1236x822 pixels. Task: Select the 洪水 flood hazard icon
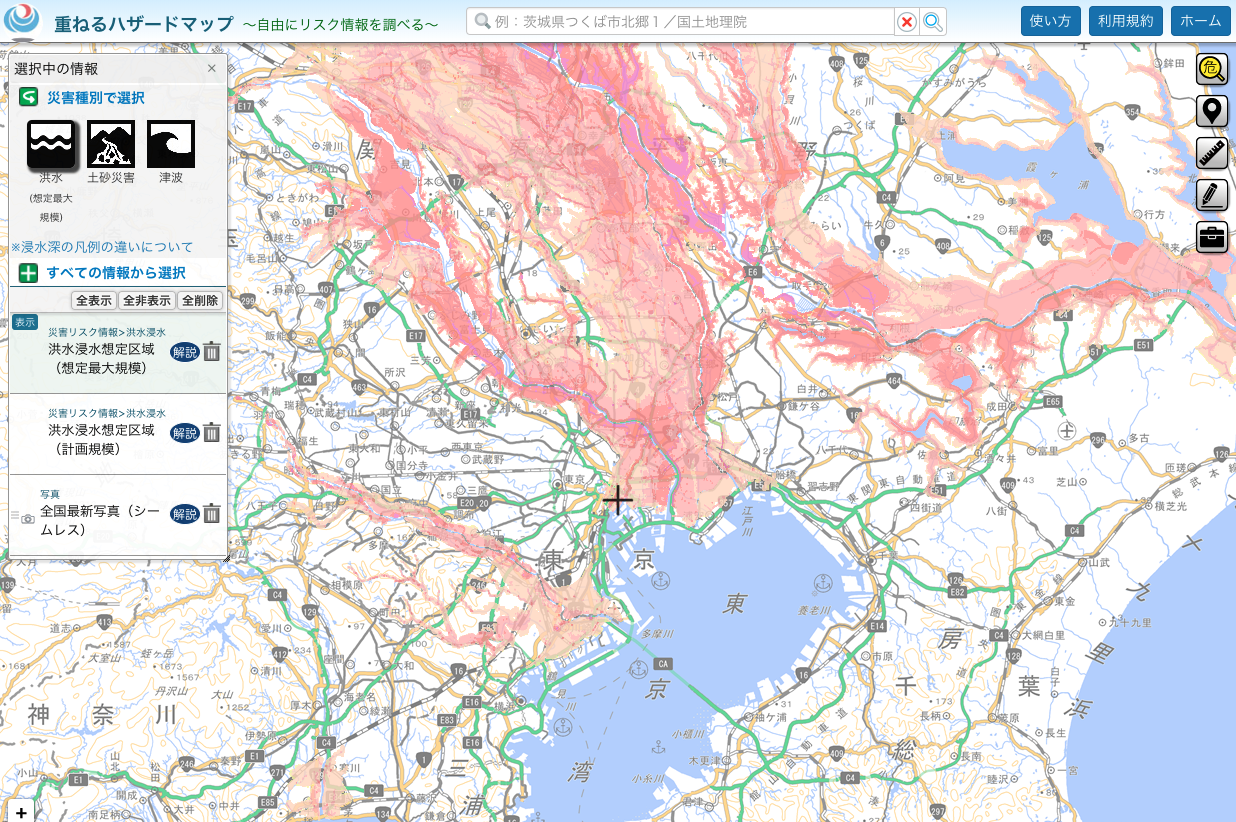click(x=51, y=145)
